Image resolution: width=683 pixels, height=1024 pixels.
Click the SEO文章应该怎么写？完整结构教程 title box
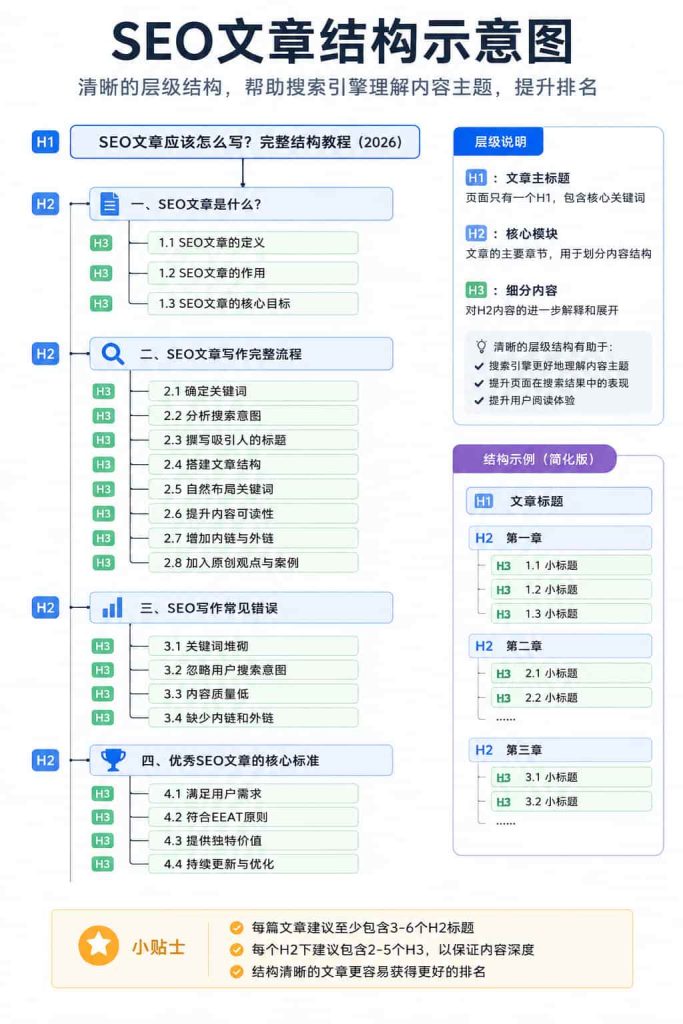point(245,142)
